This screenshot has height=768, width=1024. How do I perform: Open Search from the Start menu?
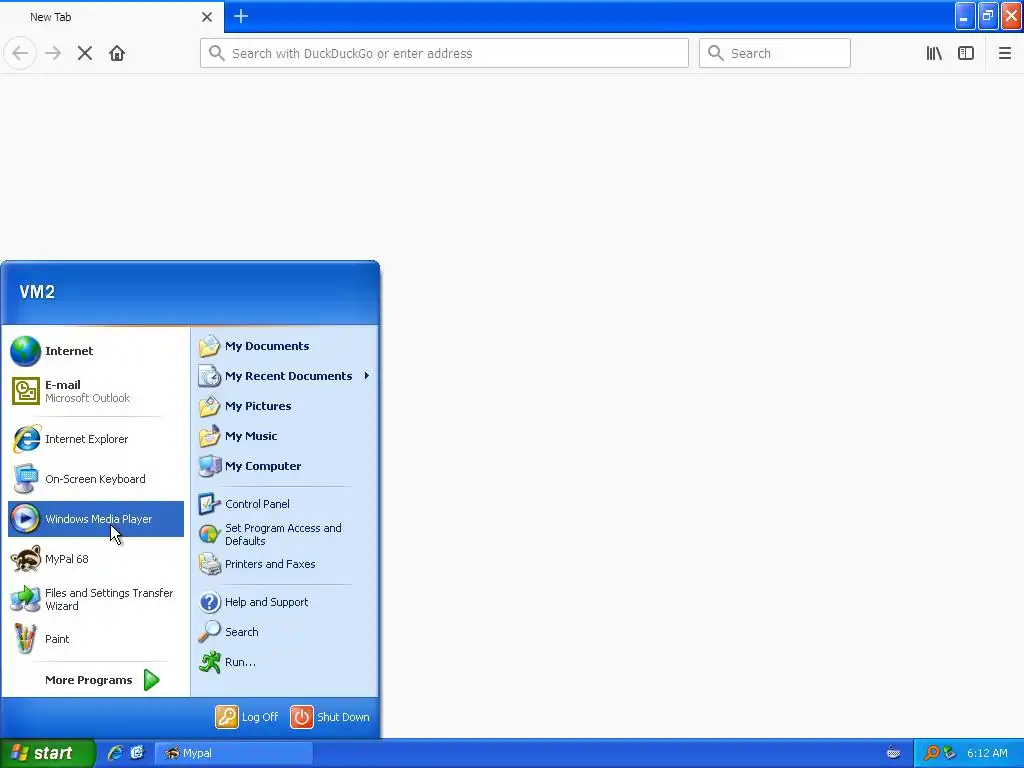tap(285, 632)
